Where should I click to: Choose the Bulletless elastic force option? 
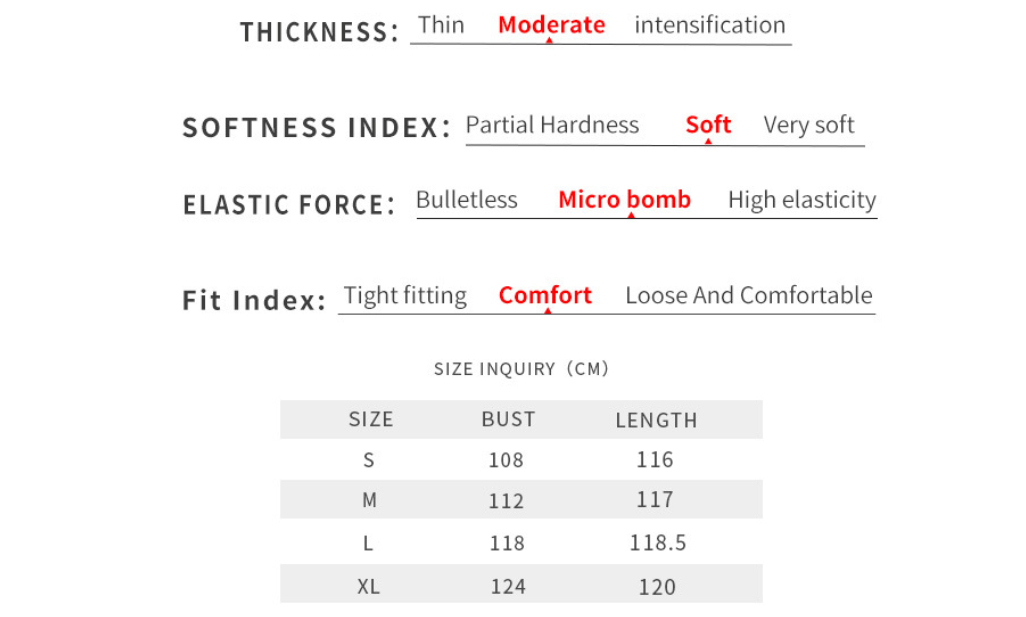[467, 200]
